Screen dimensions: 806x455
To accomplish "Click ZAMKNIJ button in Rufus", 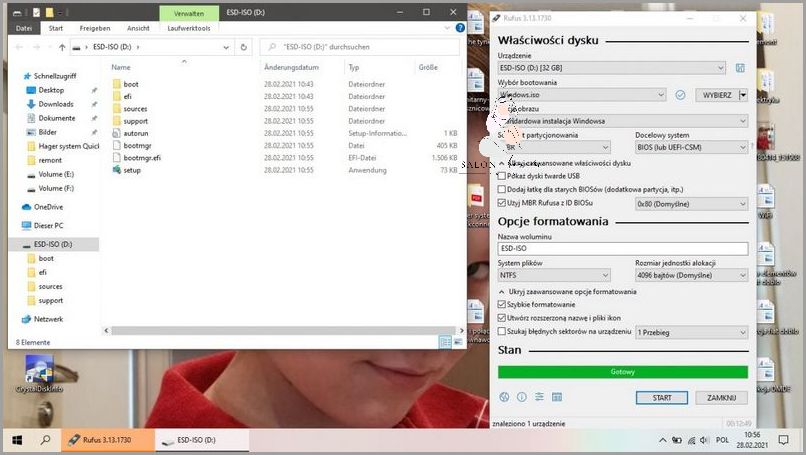I will (721, 397).
